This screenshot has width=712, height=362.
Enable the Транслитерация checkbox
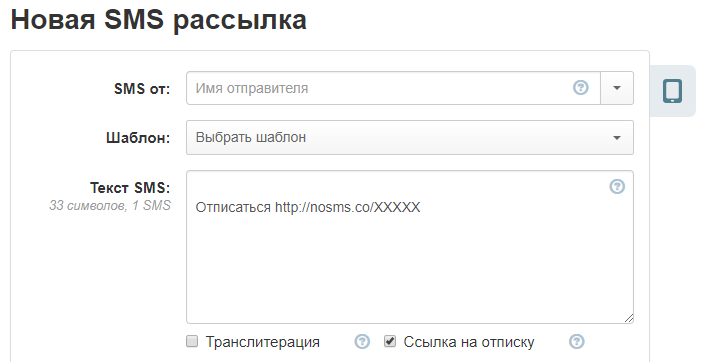pos(192,341)
